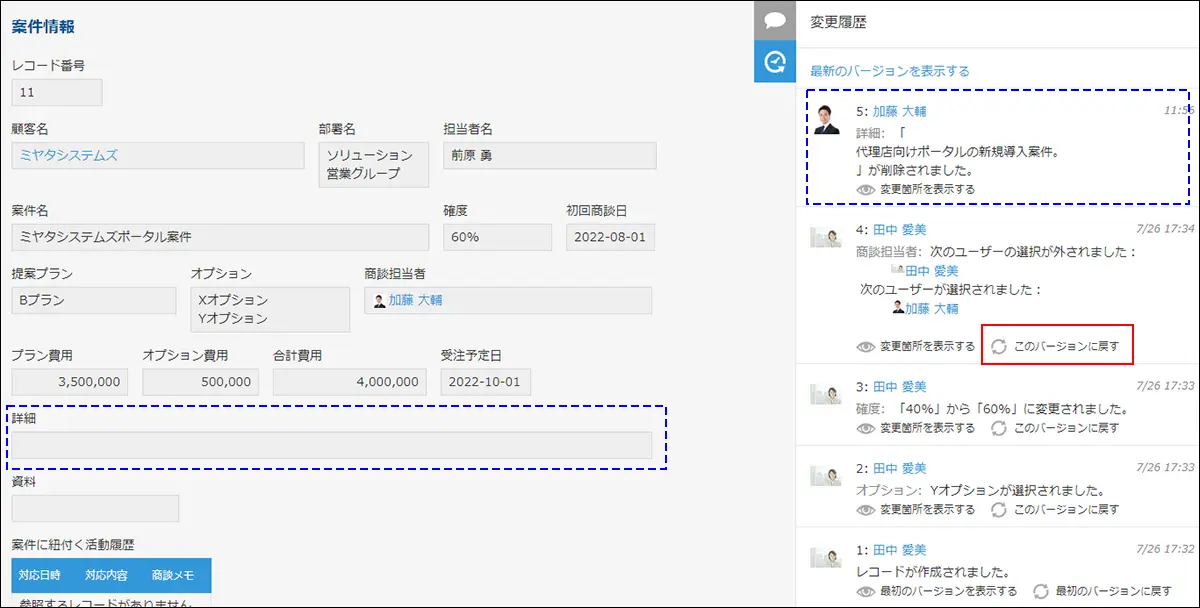The image size is (1200, 608).
Task: Click 加藤 大輔's profile photo in version 5
Action: 827,119
